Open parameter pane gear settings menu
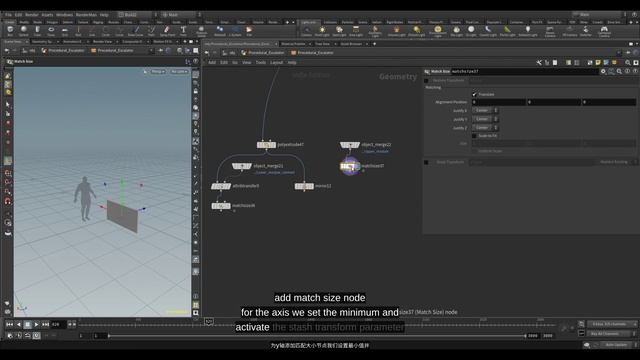640x360 pixels. [x=603, y=71]
